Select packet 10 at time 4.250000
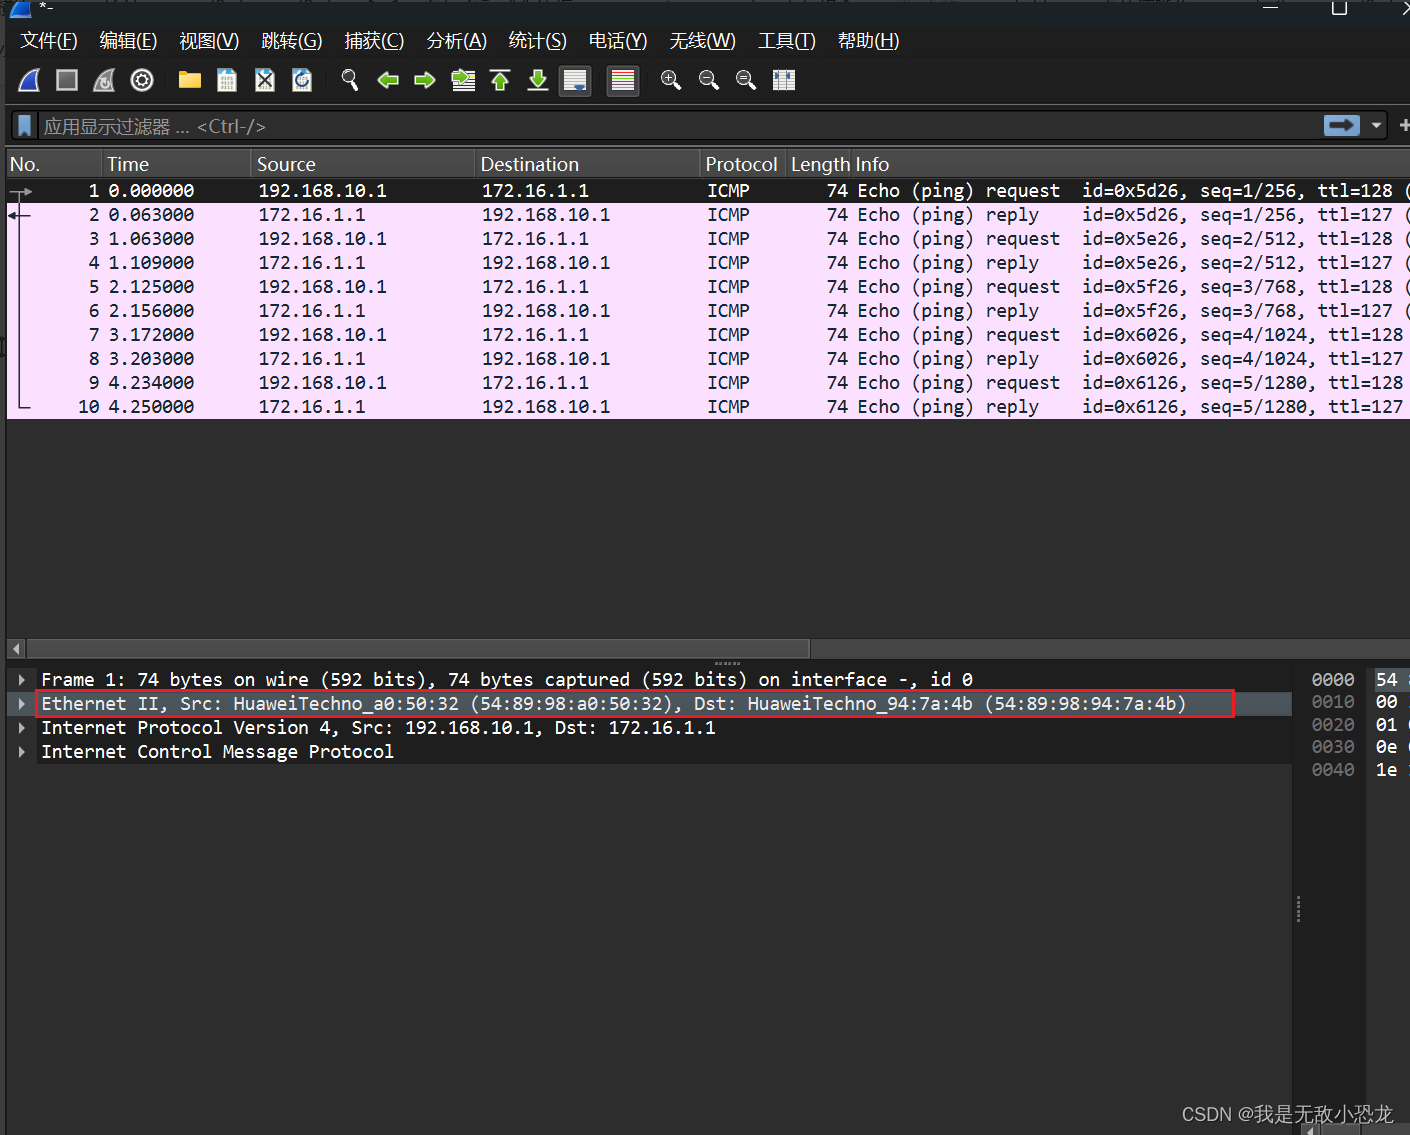This screenshot has height=1135, width=1410. 708,407
